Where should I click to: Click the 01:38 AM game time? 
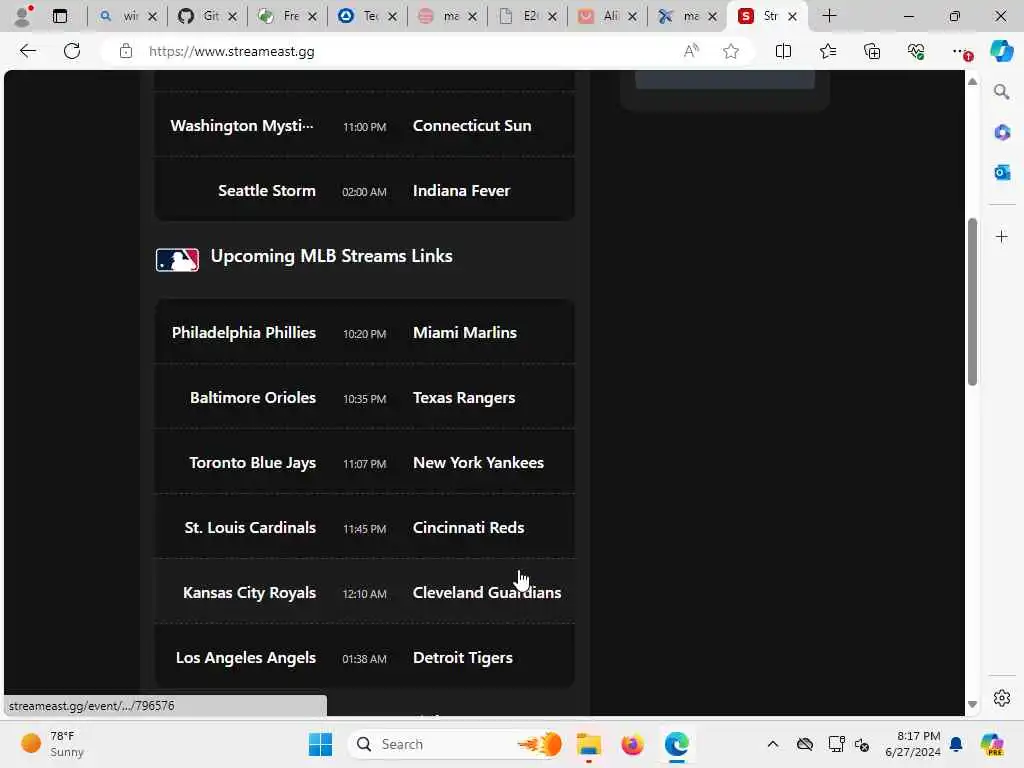364,659
